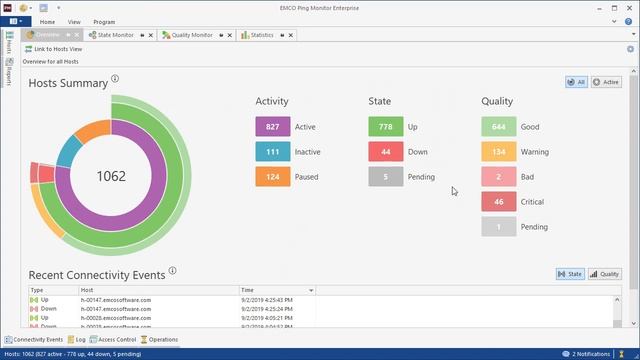Click the pink 2 Bad quality box
640x360 pixels.
pyautogui.click(x=499, y=176)
